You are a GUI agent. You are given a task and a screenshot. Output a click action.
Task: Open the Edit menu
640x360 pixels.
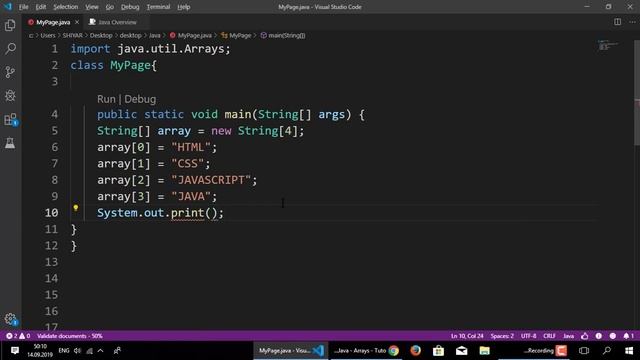pos(40,7)
